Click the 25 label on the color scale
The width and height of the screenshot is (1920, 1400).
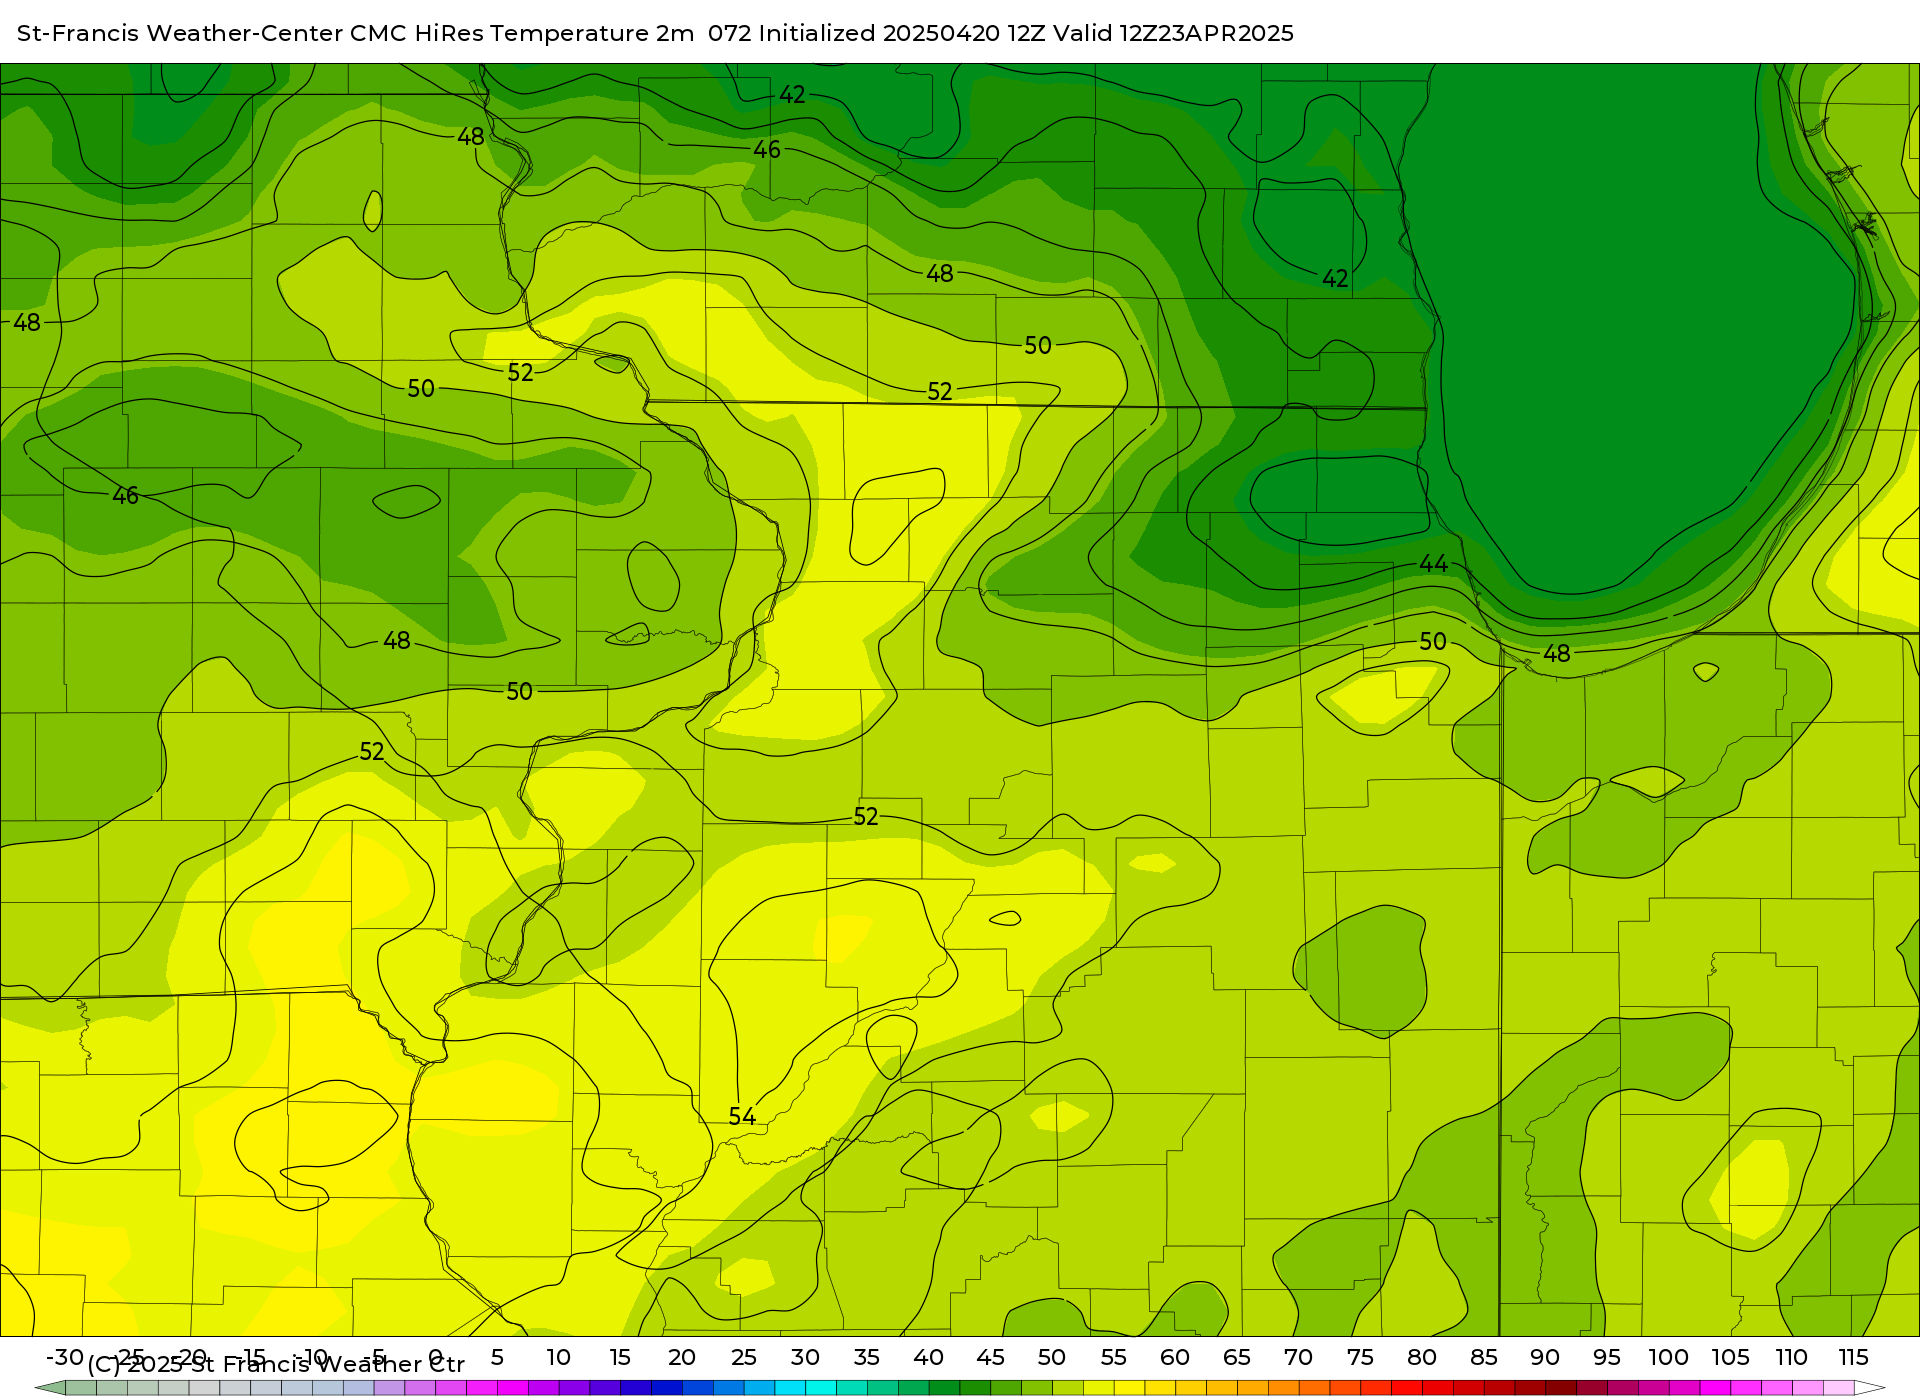743,1357
